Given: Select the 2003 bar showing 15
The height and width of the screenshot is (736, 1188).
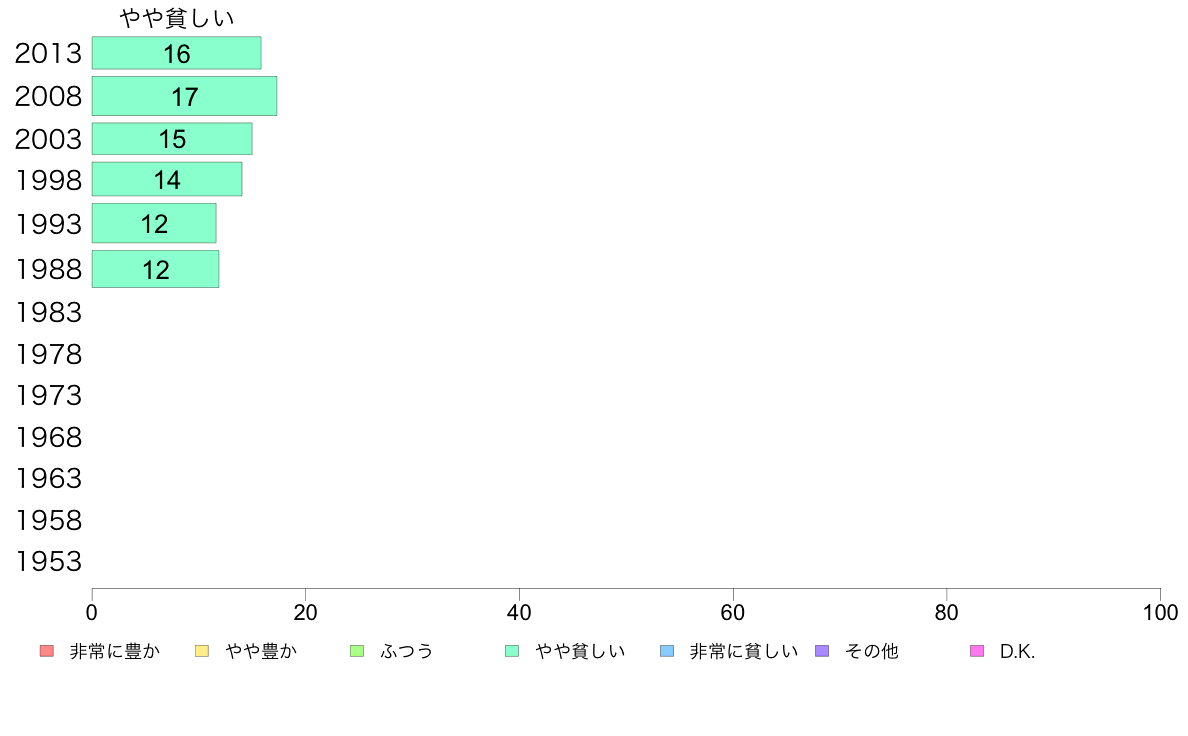Looking at the screenshot, I should [x=172, y=139].
